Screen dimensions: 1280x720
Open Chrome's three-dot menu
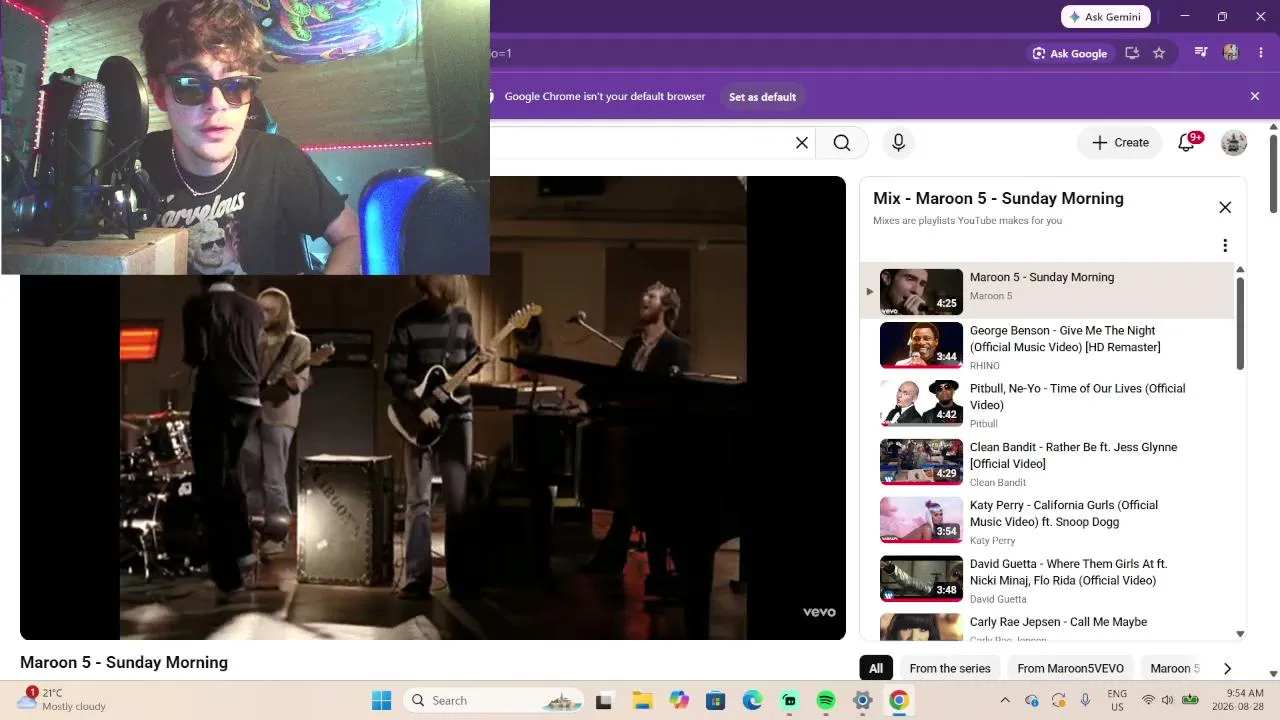1261,53
